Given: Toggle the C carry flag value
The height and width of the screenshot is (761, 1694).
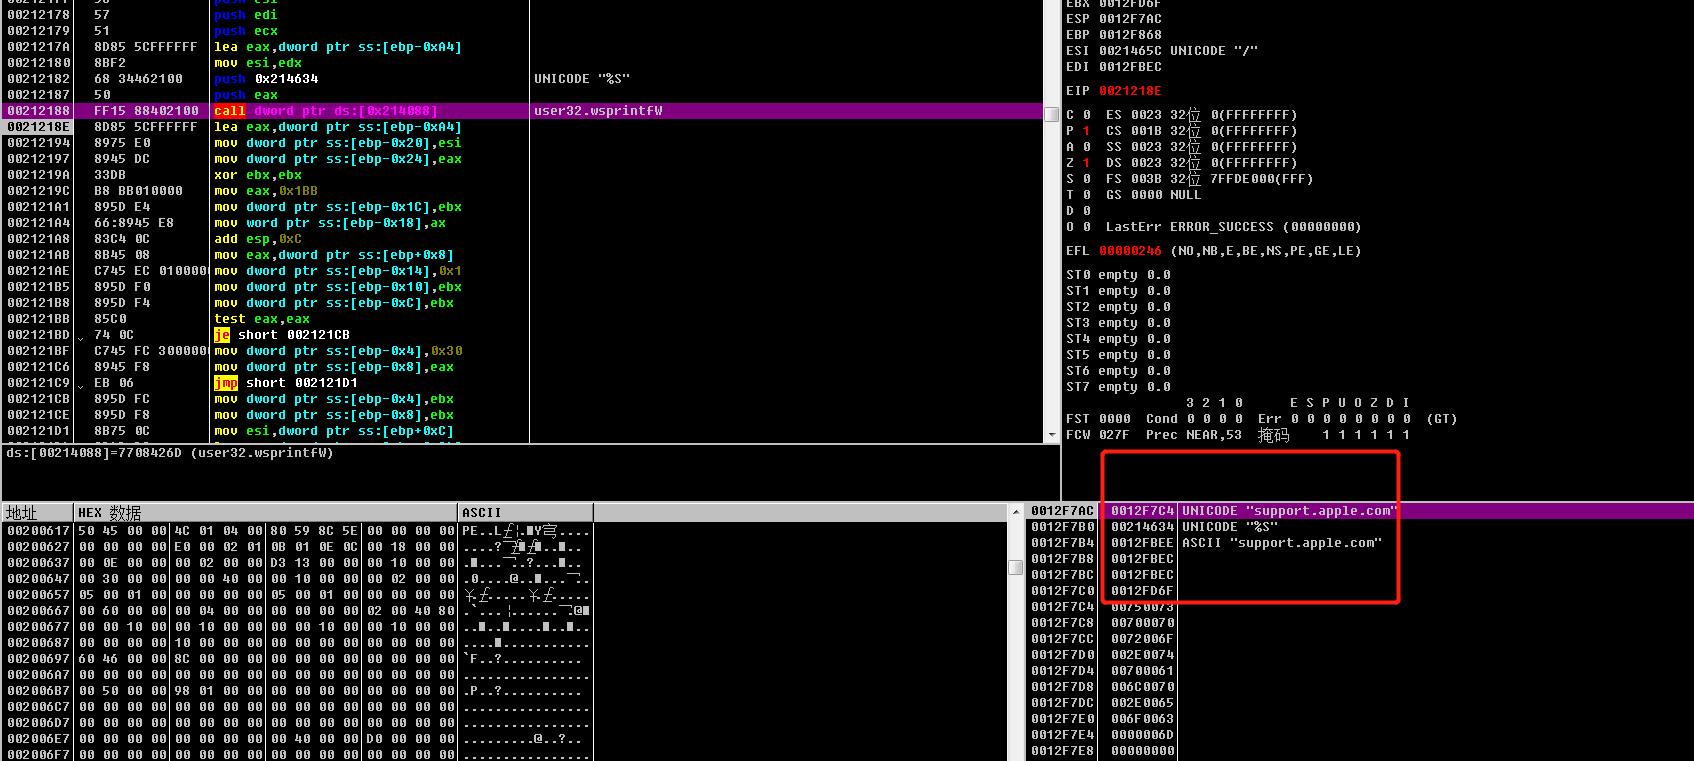Looking at the screenshot, I should pos(1087,115).
